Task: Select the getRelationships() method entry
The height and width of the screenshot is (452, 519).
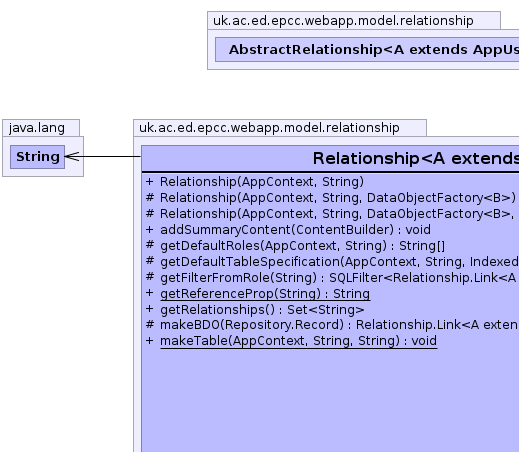Action: coord(262,310)
